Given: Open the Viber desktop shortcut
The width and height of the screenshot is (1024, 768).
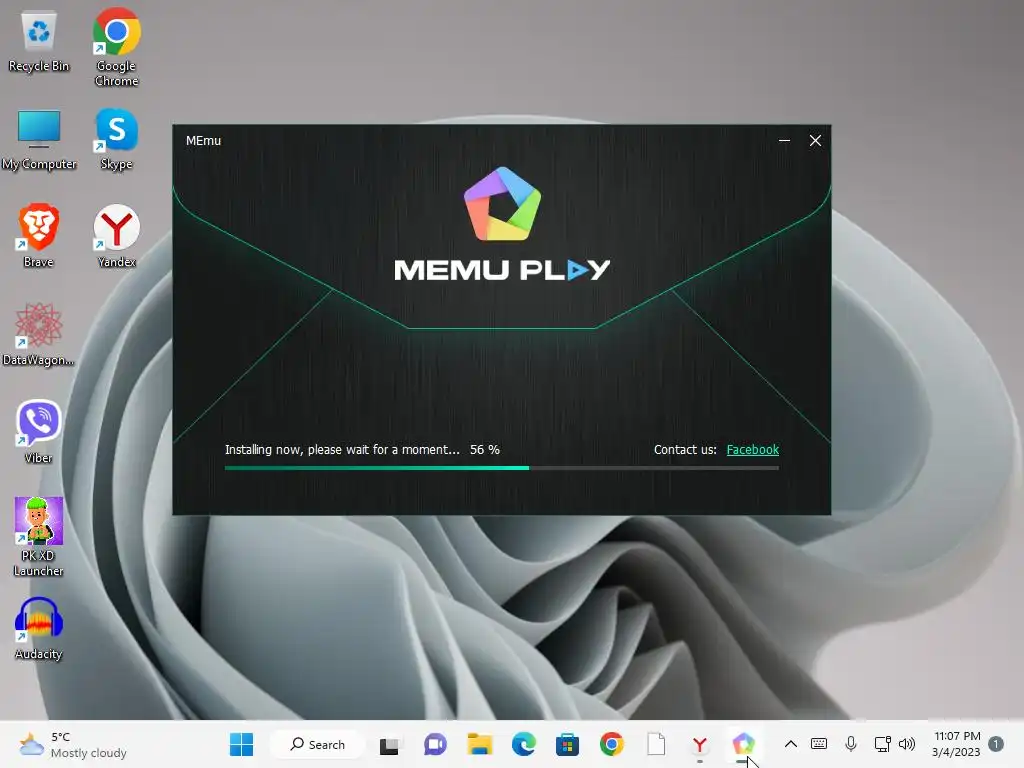Looking at the screenshot, I should (39, 432).
